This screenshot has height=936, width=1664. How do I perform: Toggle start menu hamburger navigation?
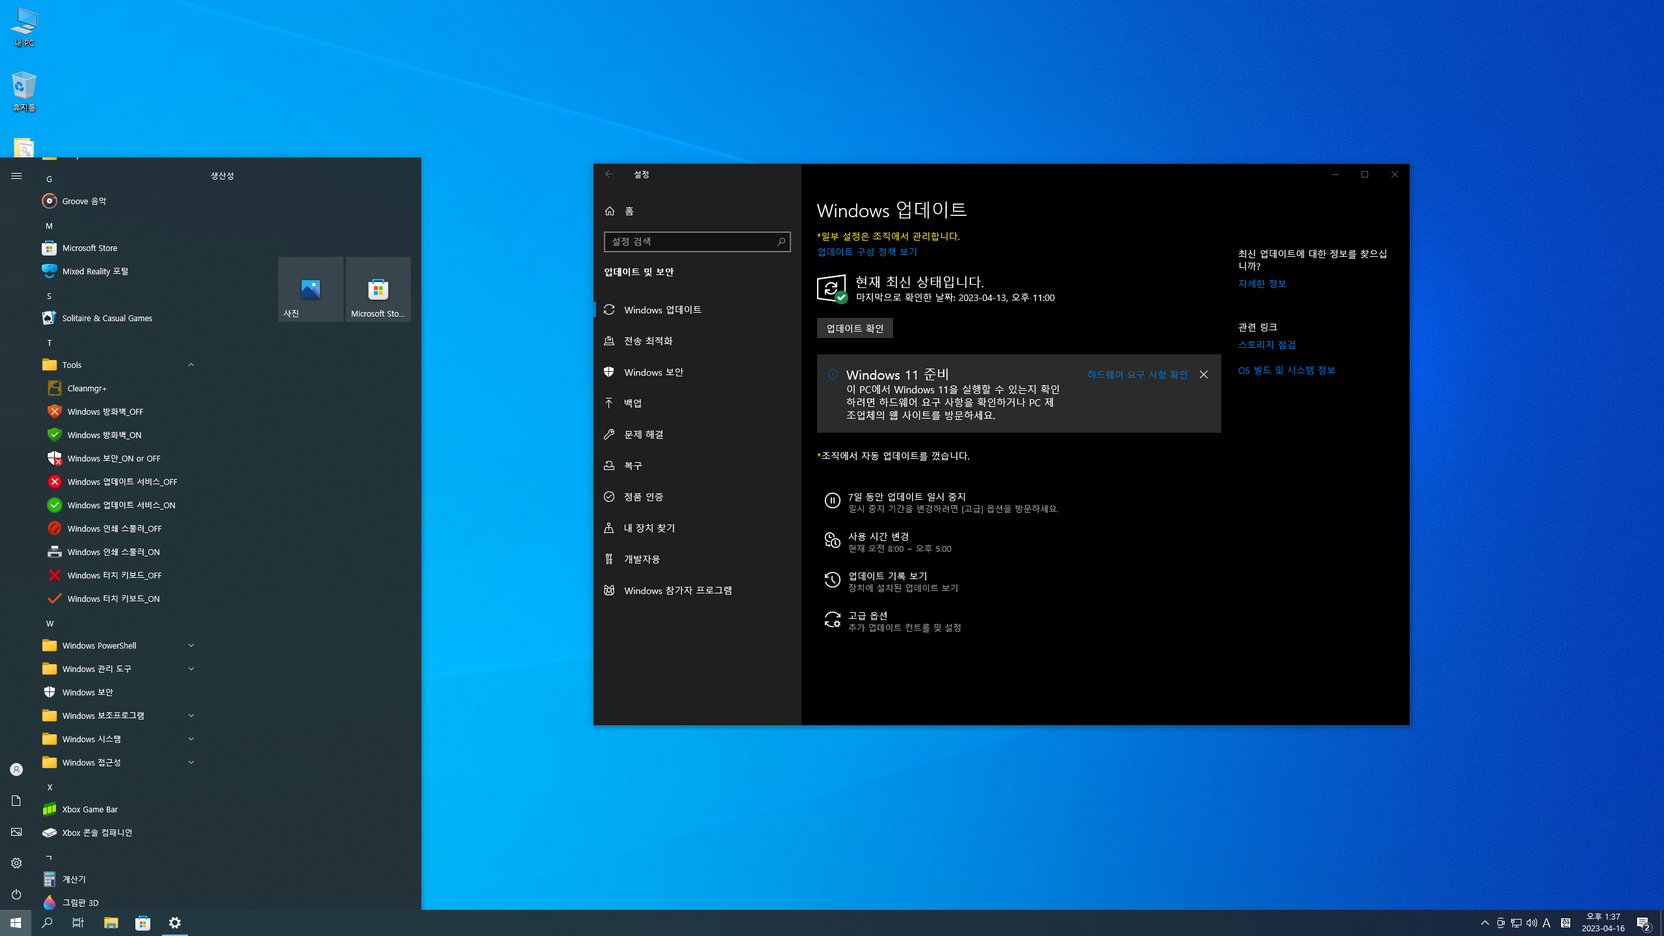click(x=16, y=176)
